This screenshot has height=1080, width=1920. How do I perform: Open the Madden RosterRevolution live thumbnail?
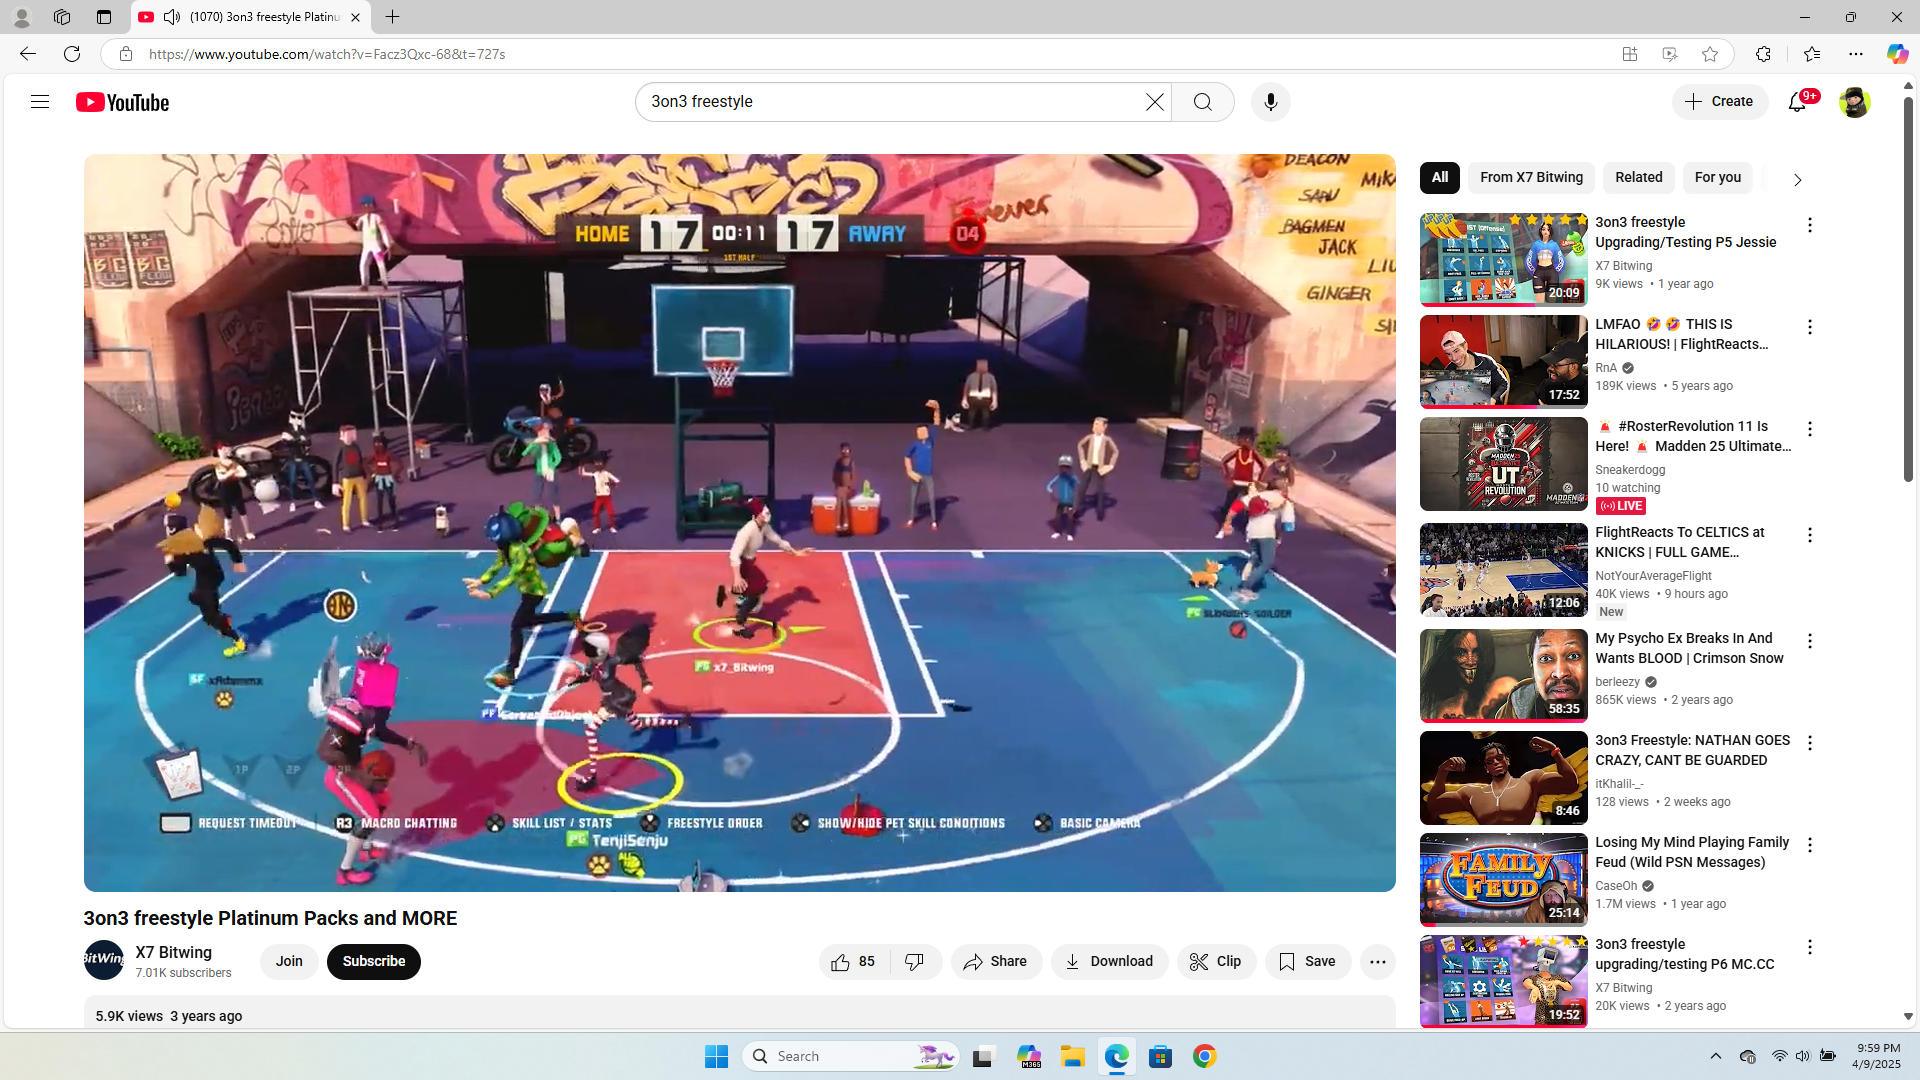1504,464
